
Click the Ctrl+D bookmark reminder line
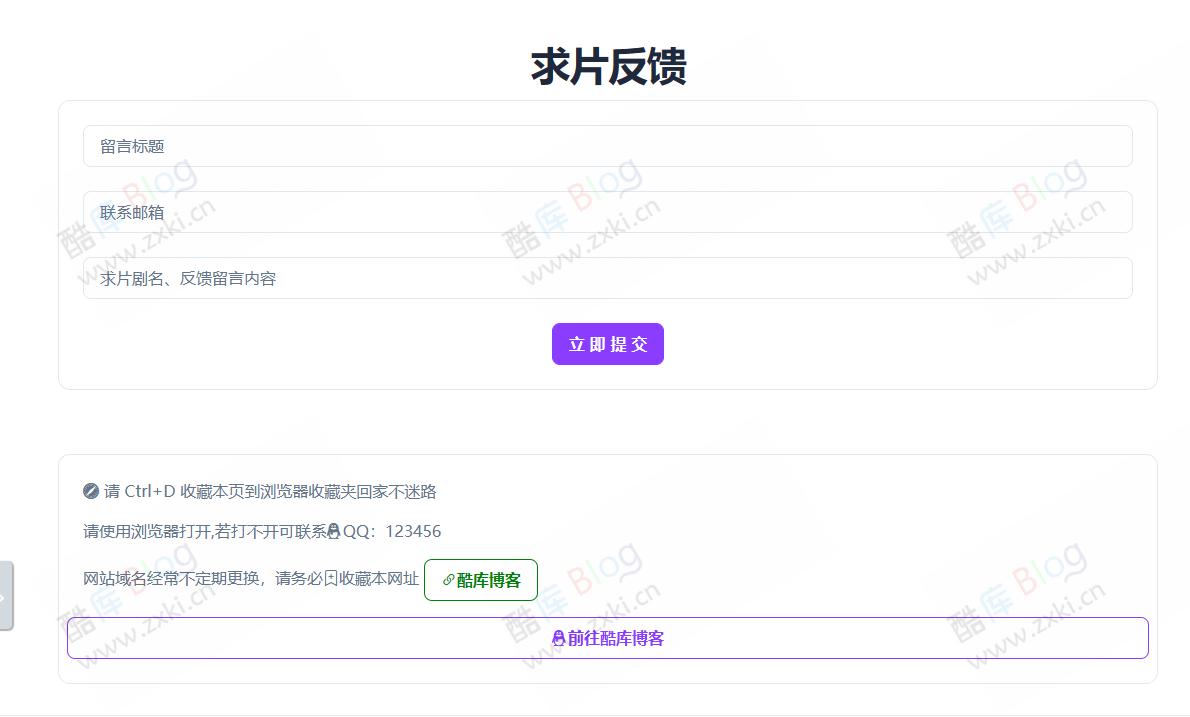pos(262,492)
